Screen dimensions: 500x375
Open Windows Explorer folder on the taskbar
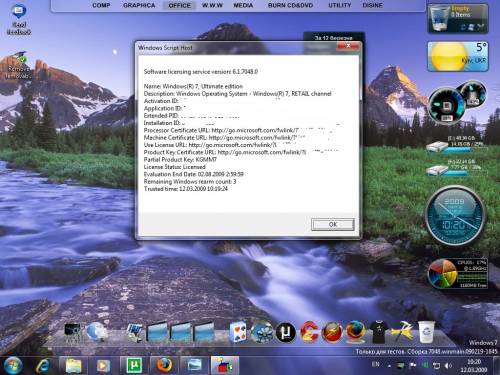[x=73, y=366]
